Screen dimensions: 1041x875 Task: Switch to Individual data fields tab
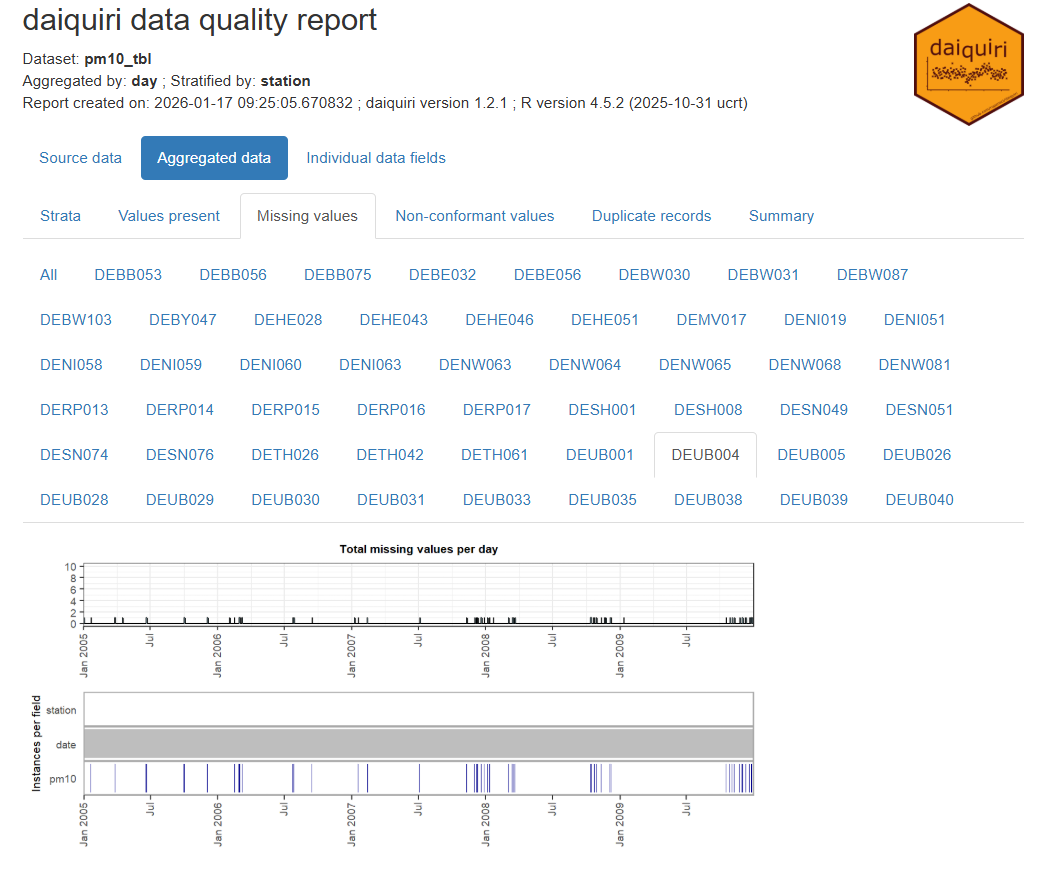pyautogui.click(x=376, y=158)
